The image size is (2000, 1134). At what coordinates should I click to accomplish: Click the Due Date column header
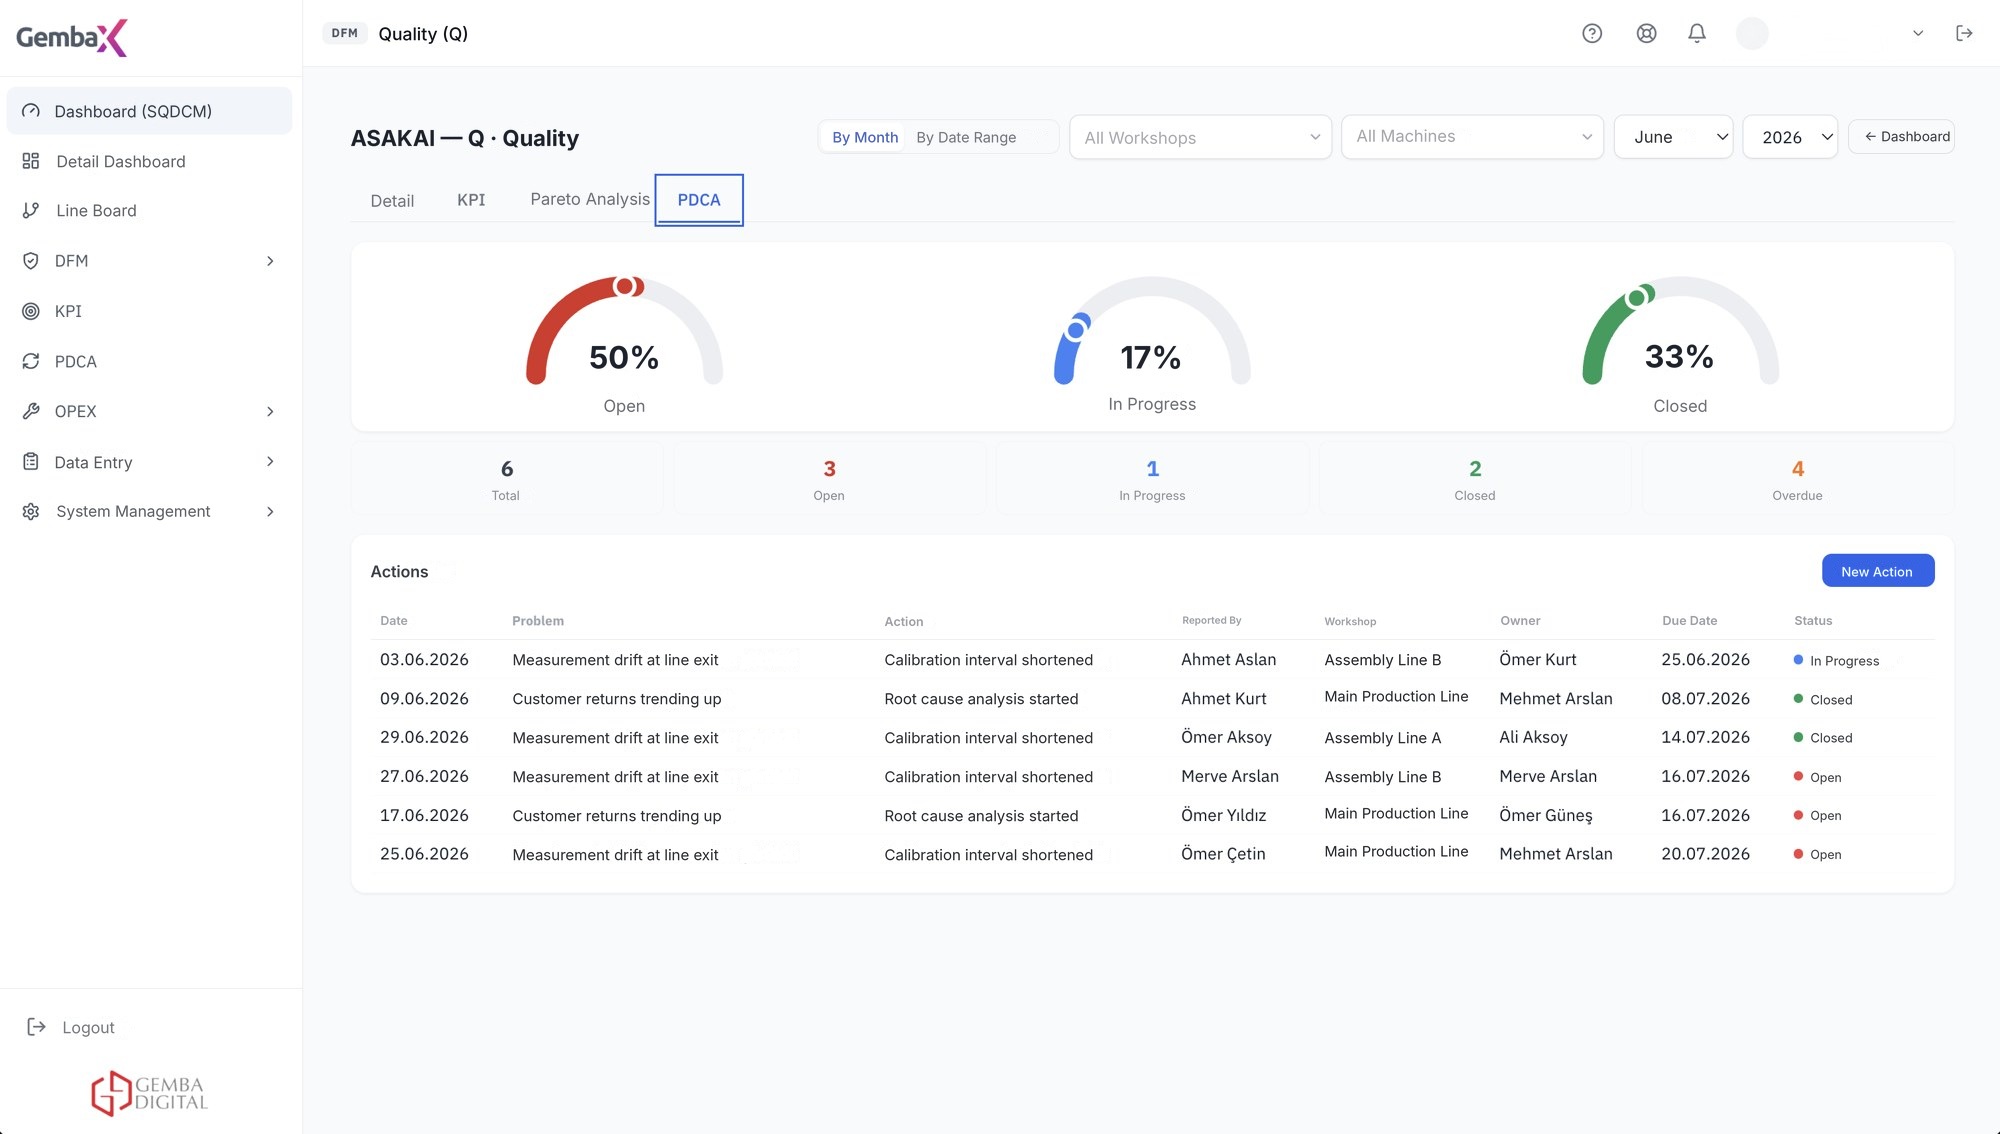click(x=1689, y=621)
